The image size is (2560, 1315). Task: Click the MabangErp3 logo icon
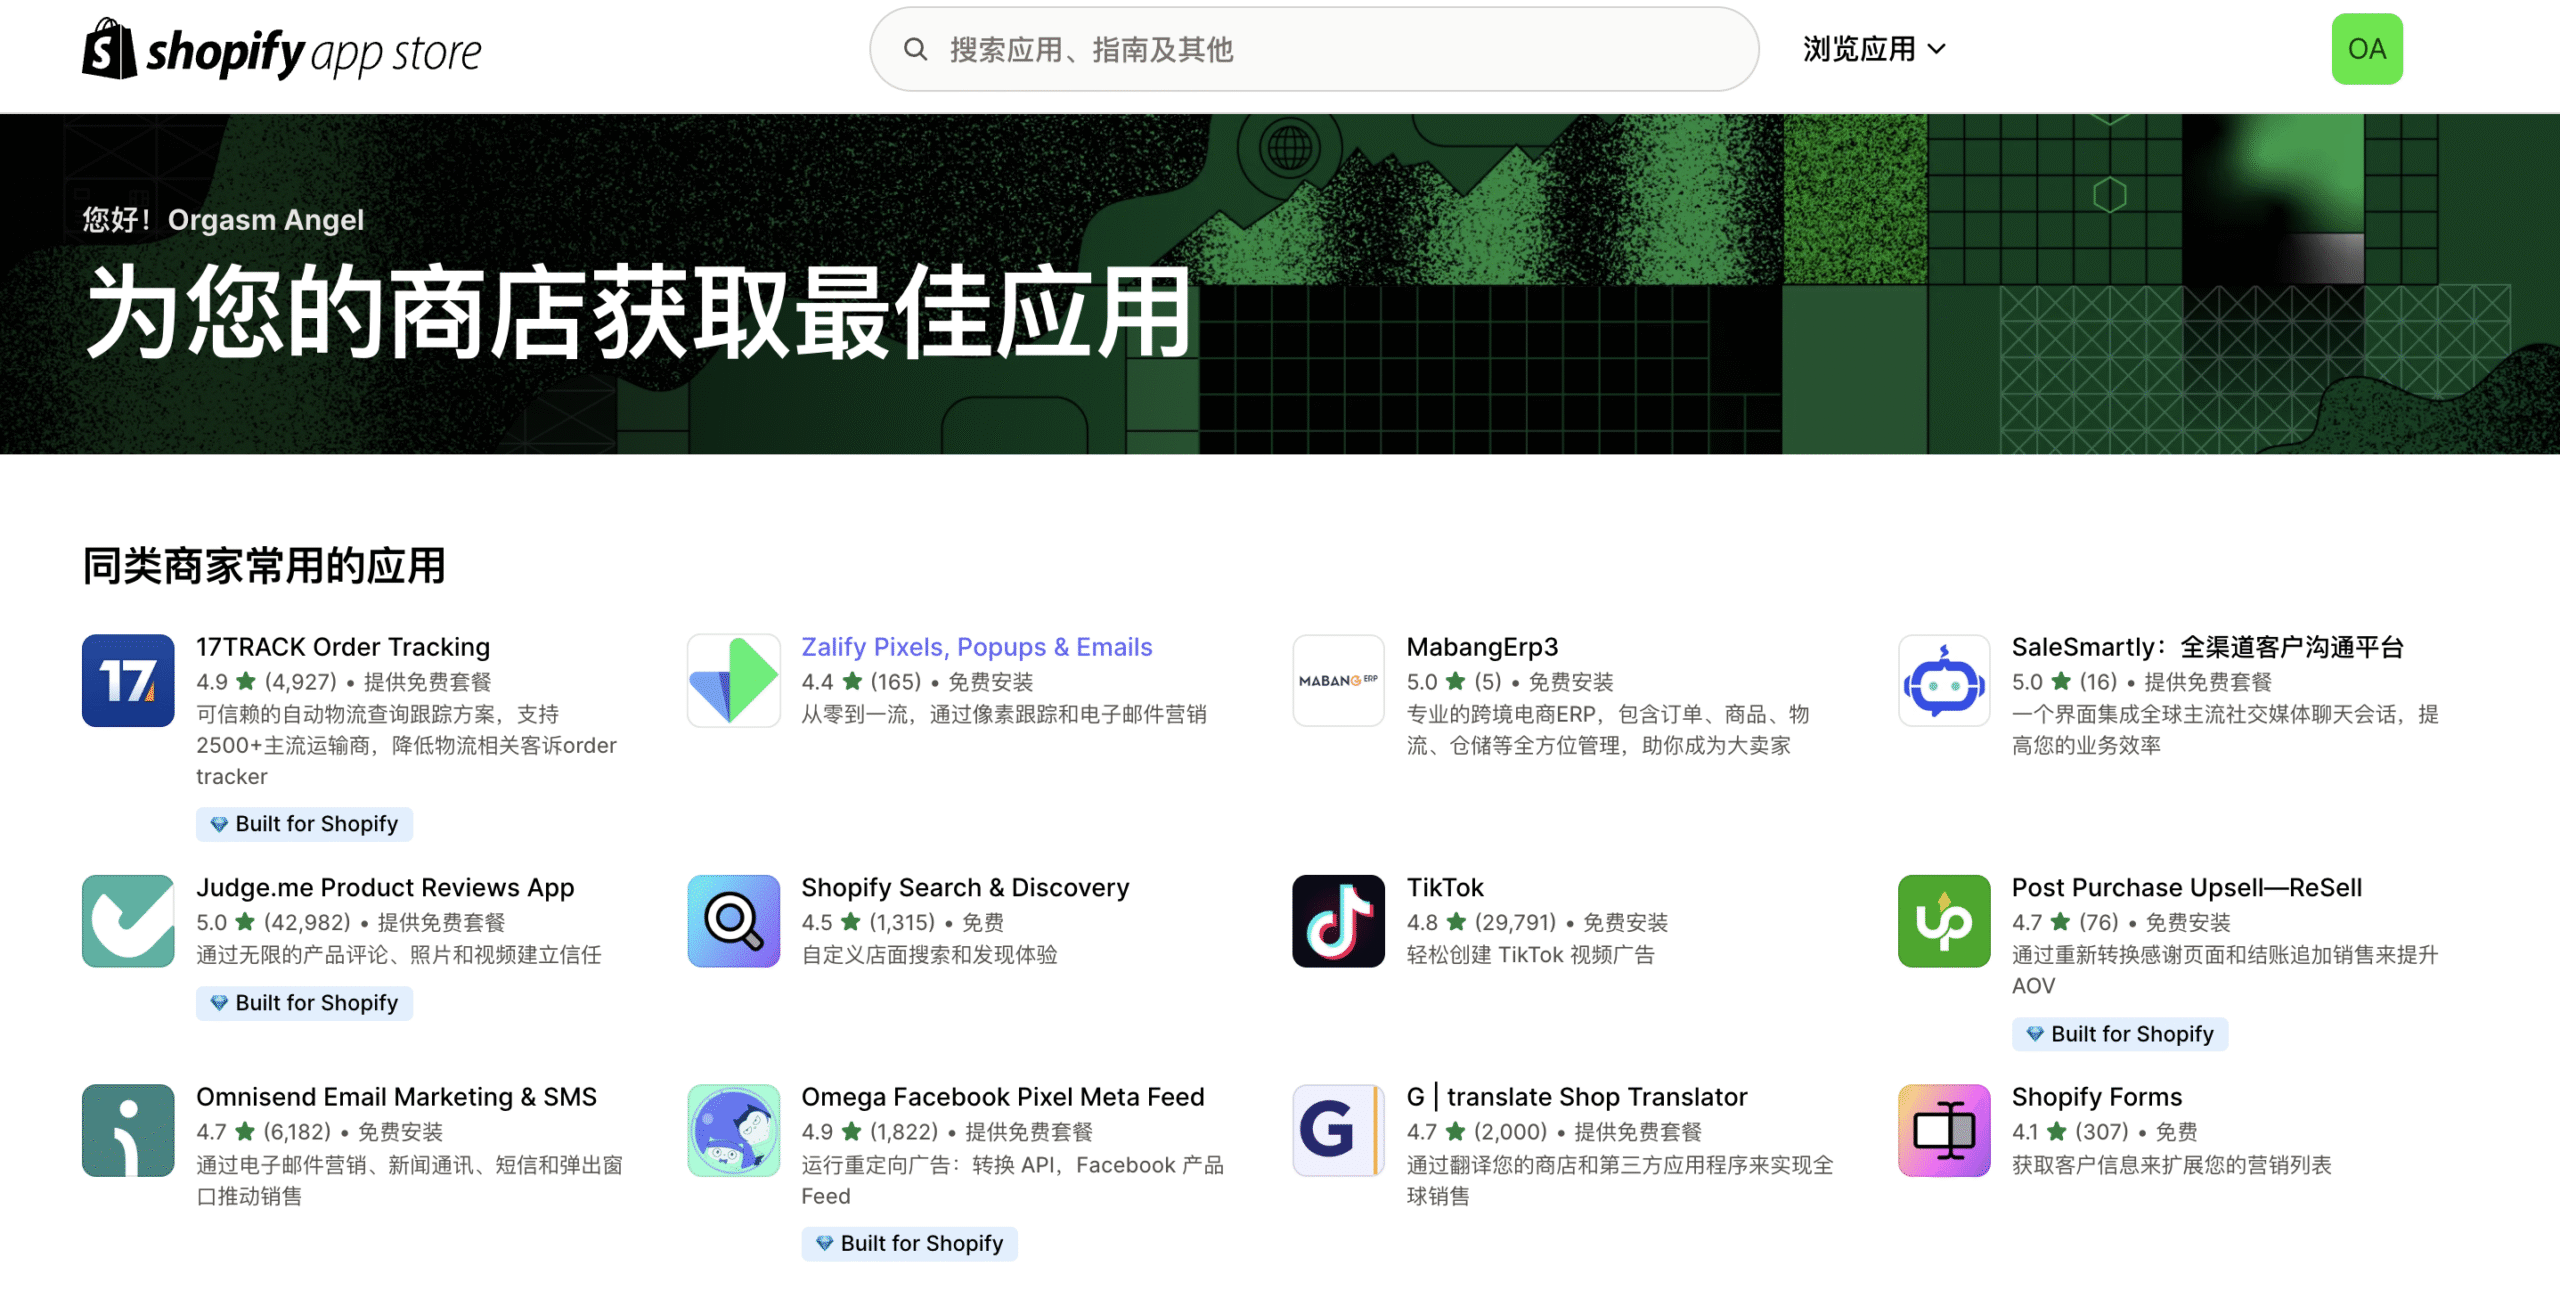click(x=1338, y=680)
